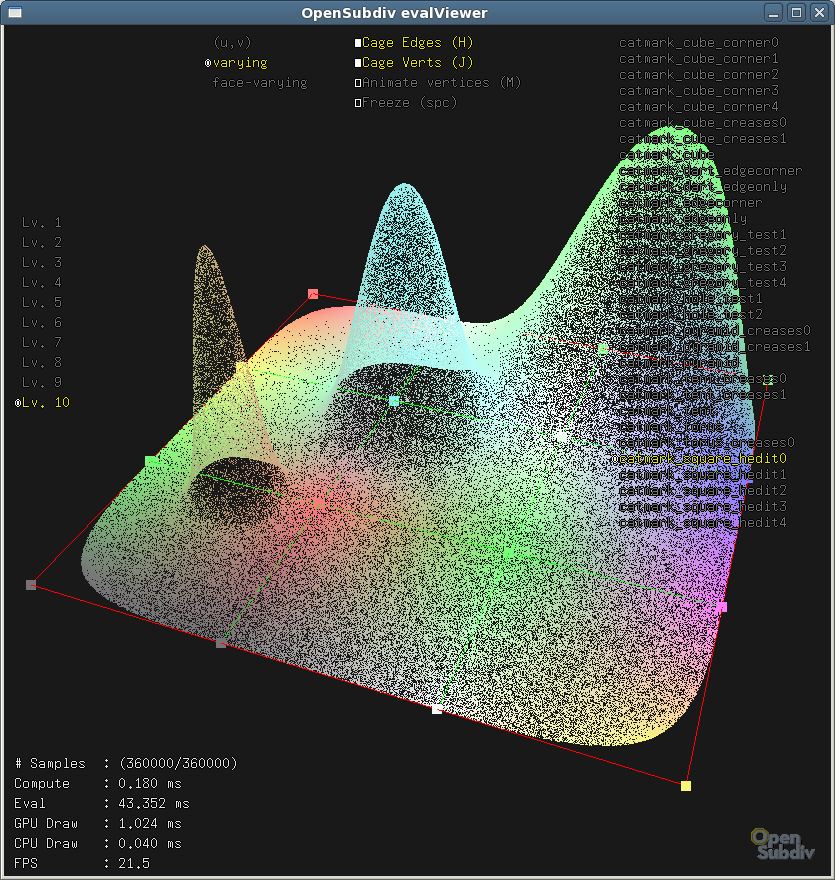This screenshot has width=835, height=880.
Task: Enable the Freeze (spc) option
Action: coord(358,103)
